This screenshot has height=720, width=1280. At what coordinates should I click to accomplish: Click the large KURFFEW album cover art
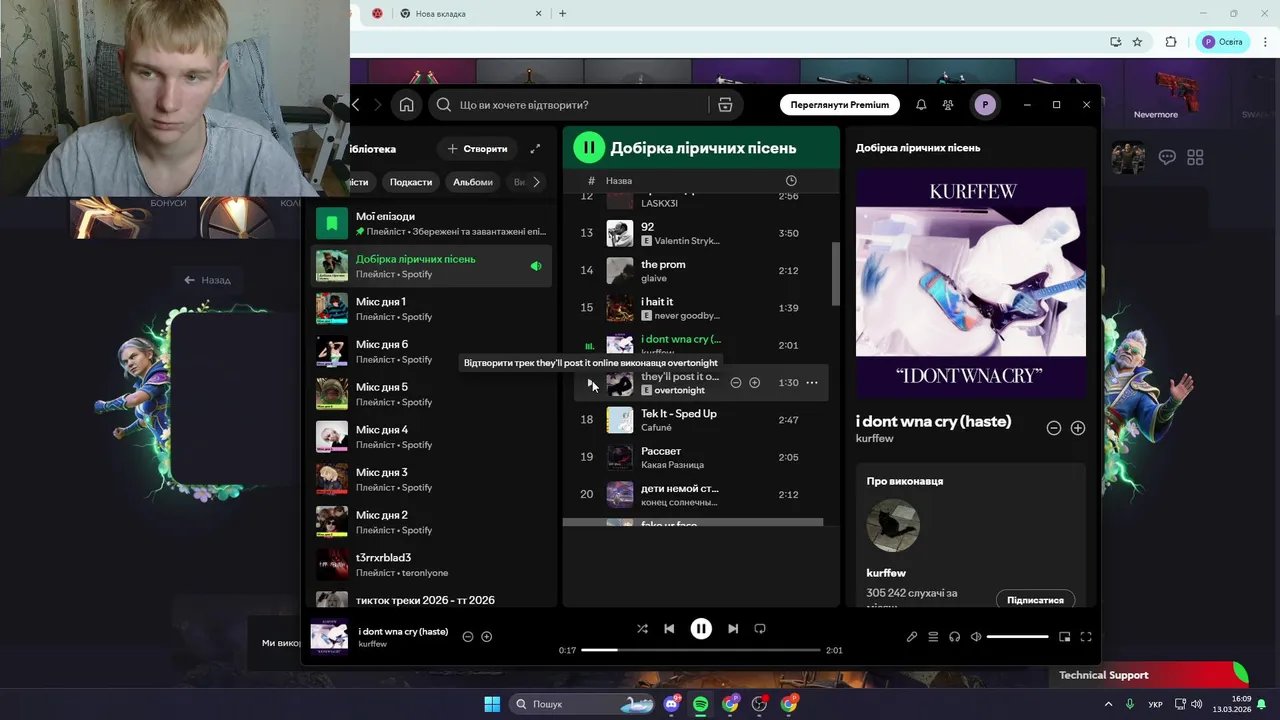971,283
